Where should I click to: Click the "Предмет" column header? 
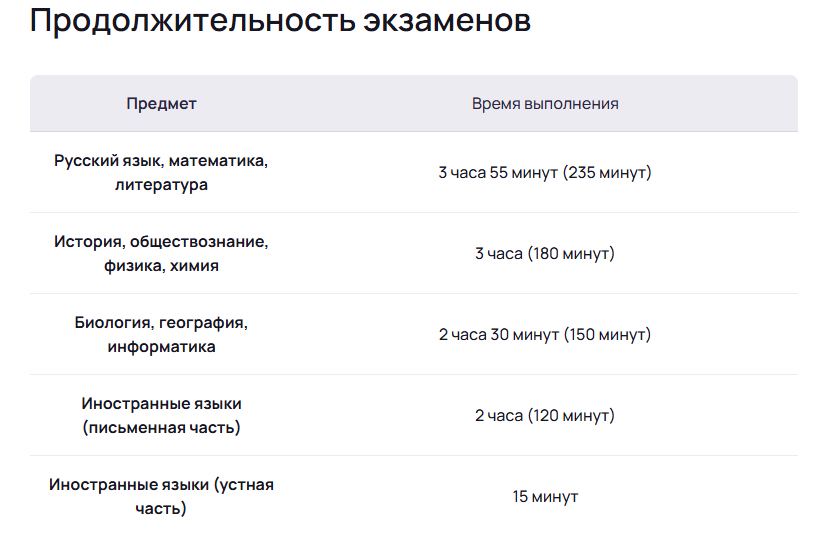(x=161, y=104)
